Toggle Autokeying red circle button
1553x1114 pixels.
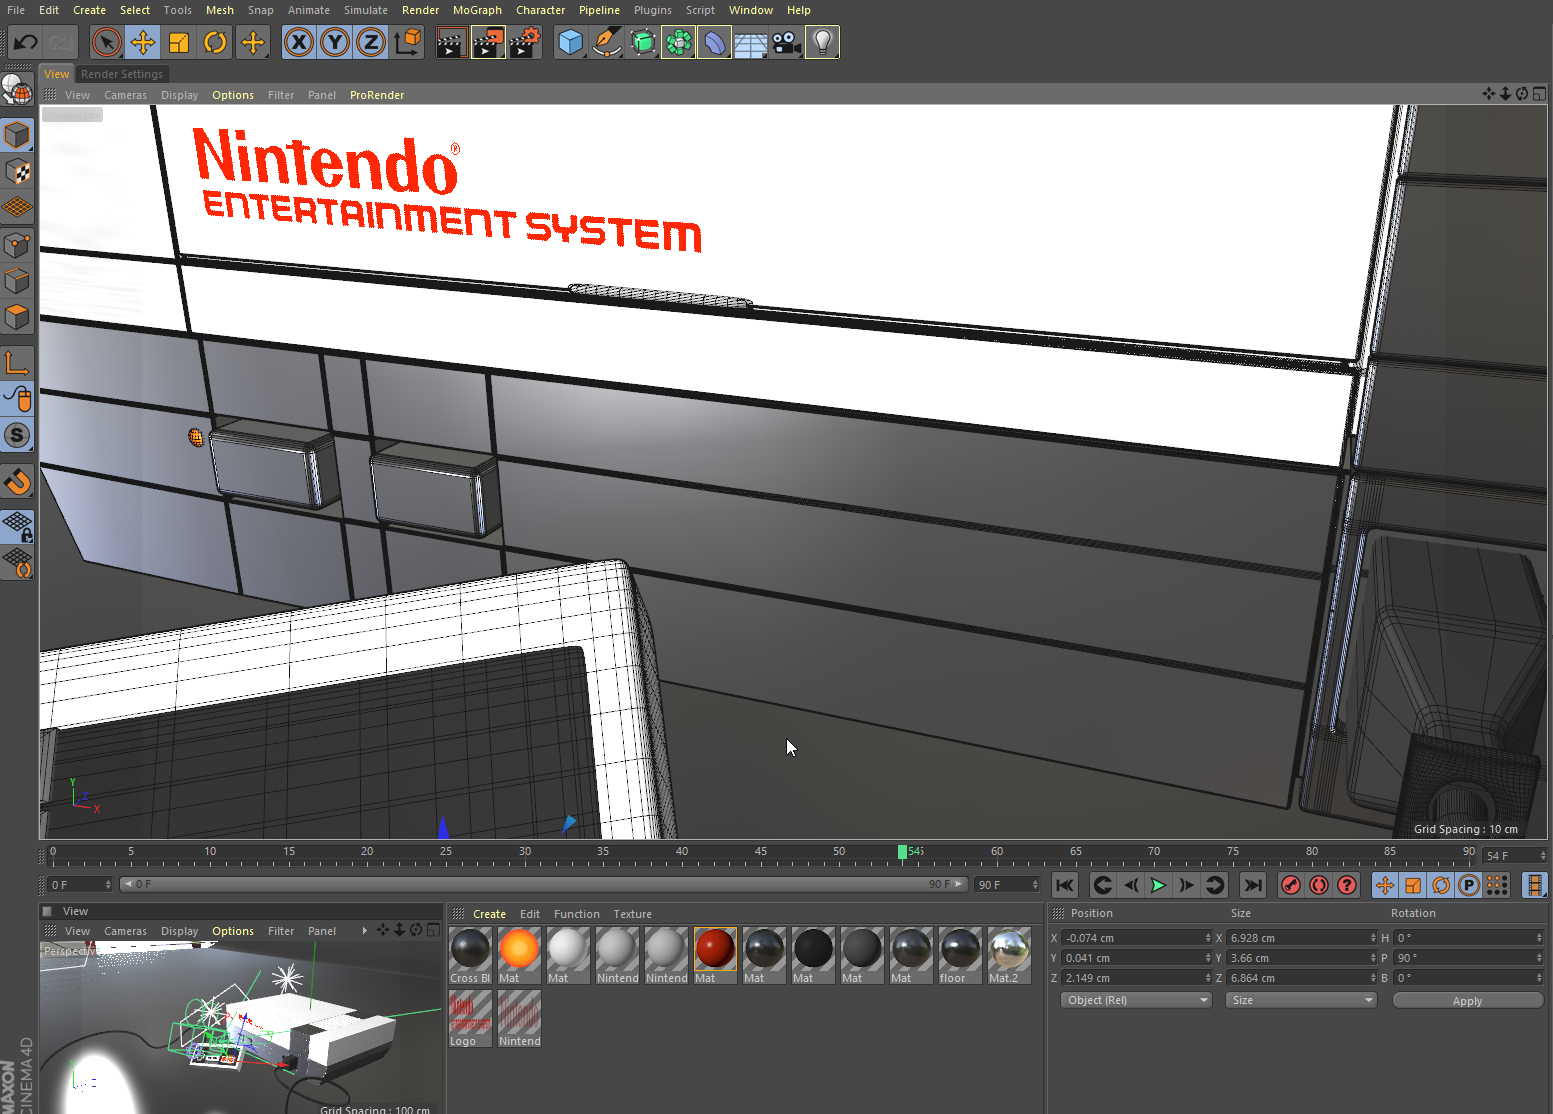pyautogui.click(x=1319, y=885)
